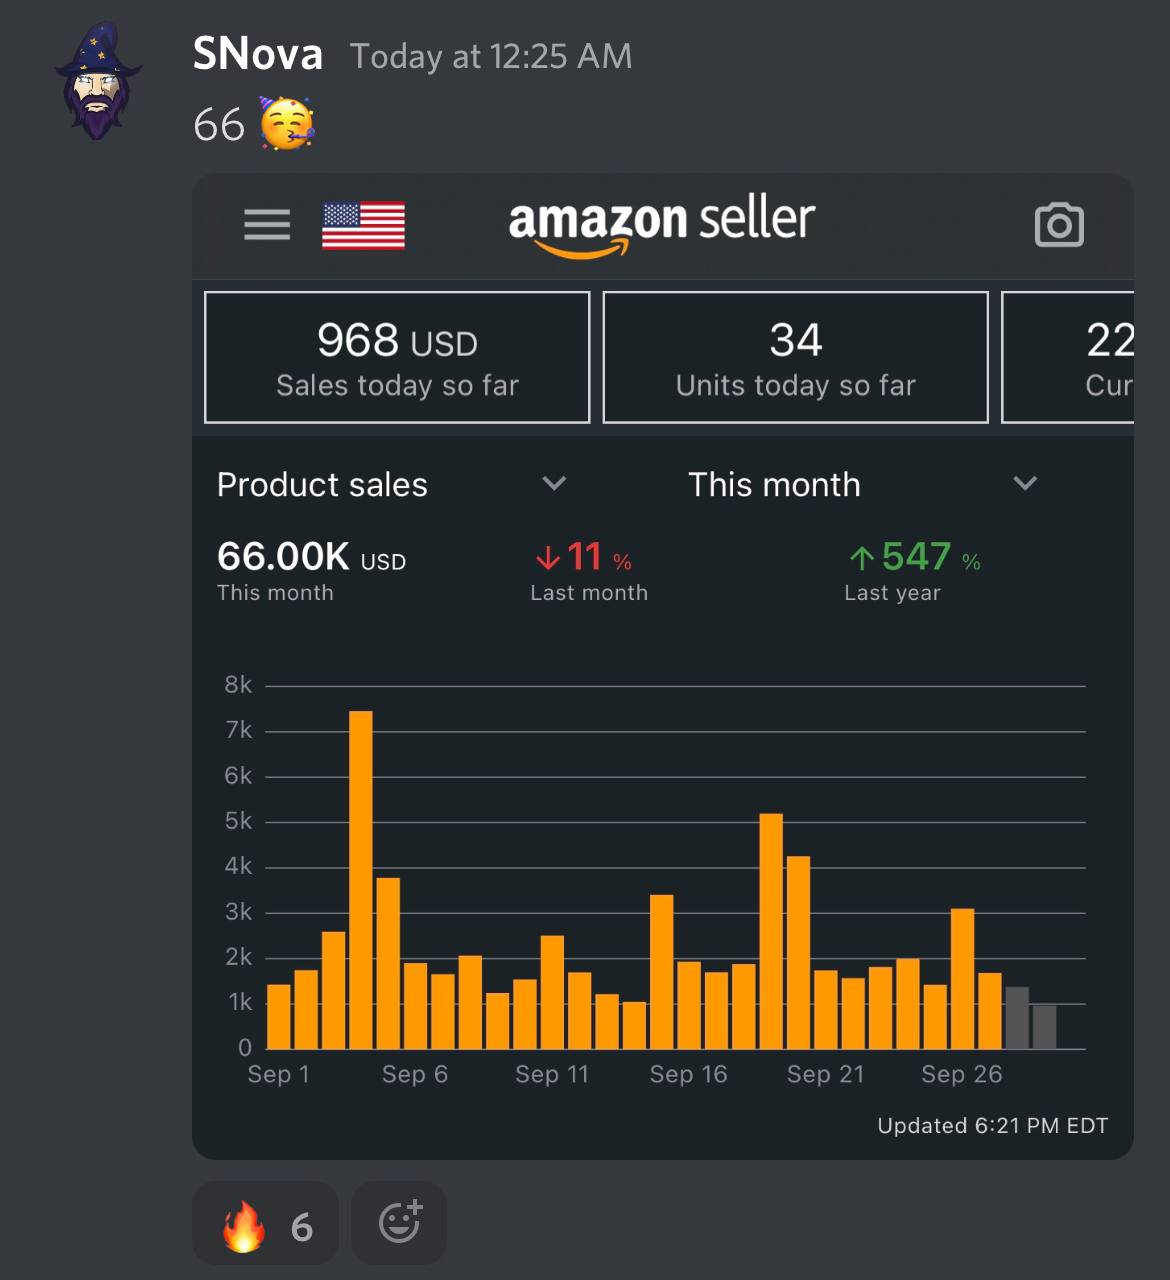Toggle the fire emoji reaction
This screenshot has height=1280, width=1170.
coord(265,1223)
